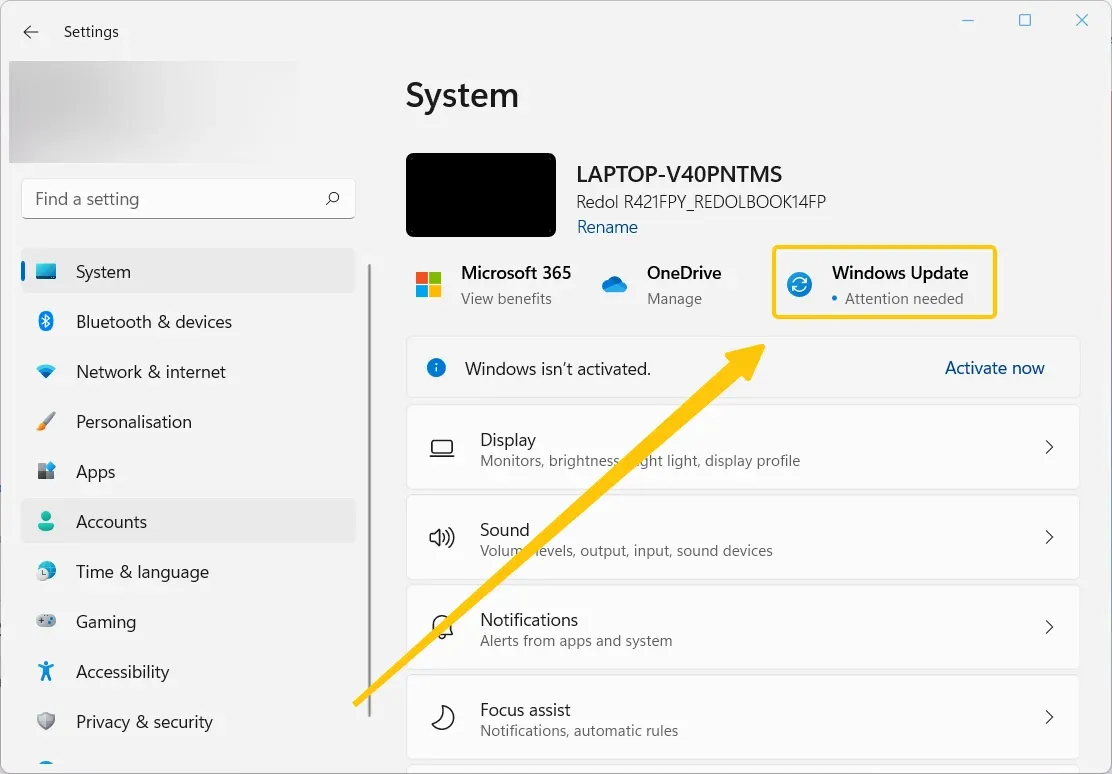1112x774 pixels.
Task: Open Bluetooth & devices section
Action: pyautogui.click(x=188, y=321)
